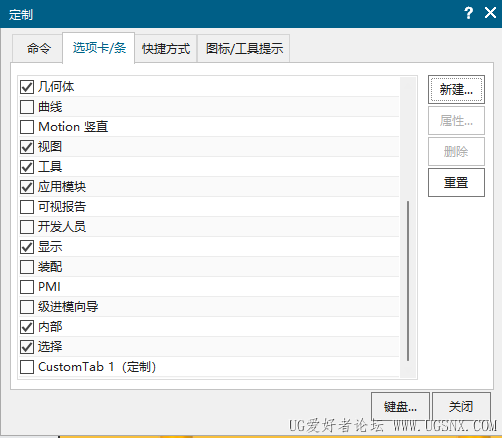This screenshot has width=502, height=438.
Task: Uncheck the 内部 checkbox
Action: point(27,327)
